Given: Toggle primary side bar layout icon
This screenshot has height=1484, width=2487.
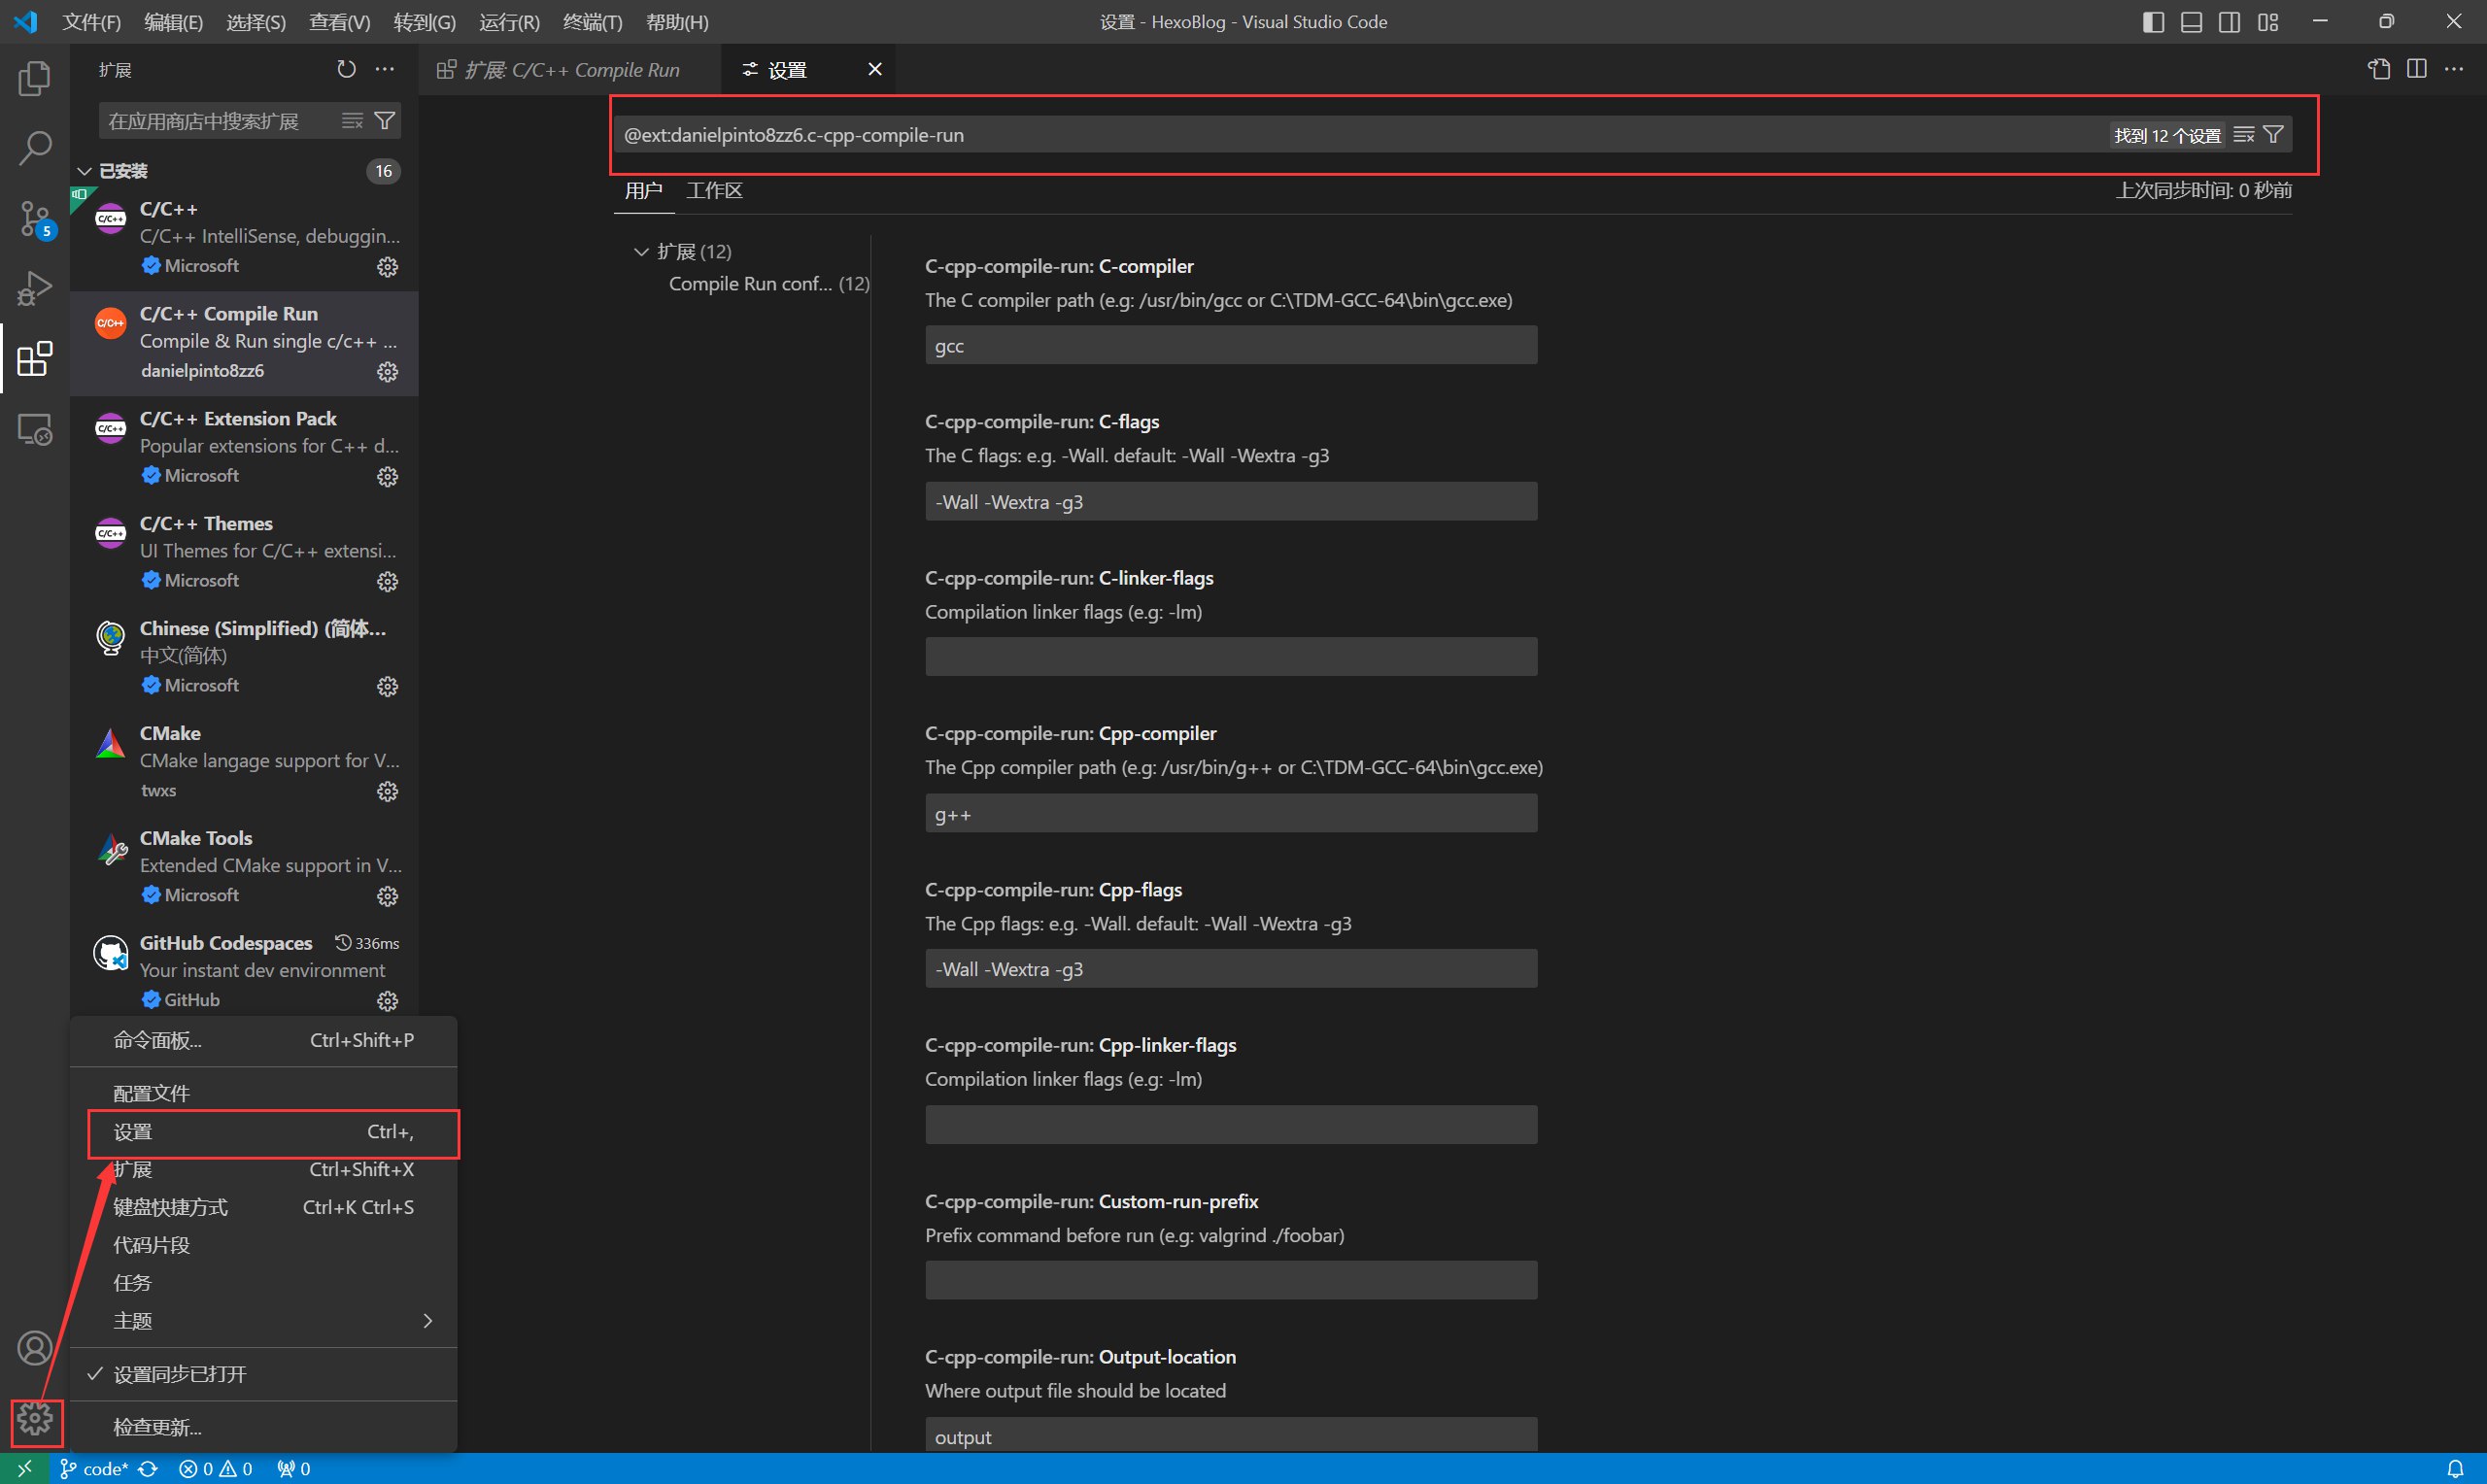Looking at the screenshot, I should 2154,22.
